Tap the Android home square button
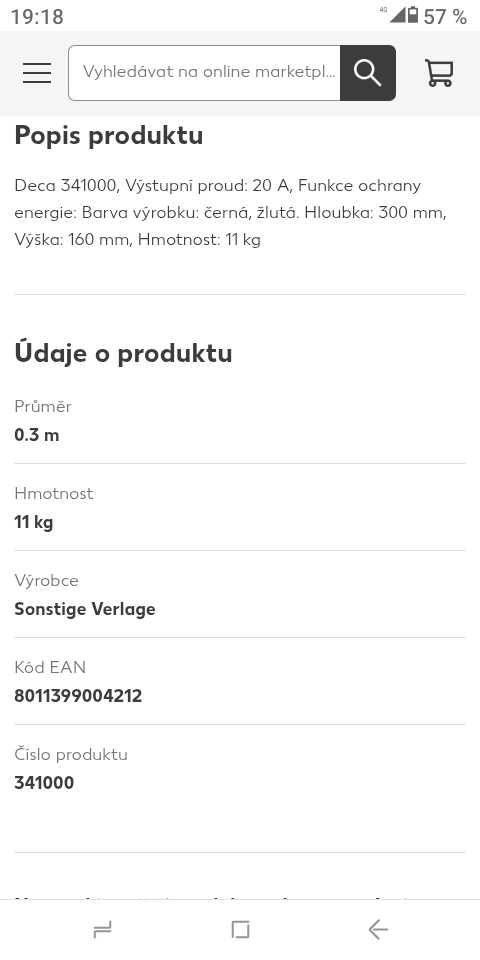The width and height of the screenshot is (480, 960). [x=240, y=929]
